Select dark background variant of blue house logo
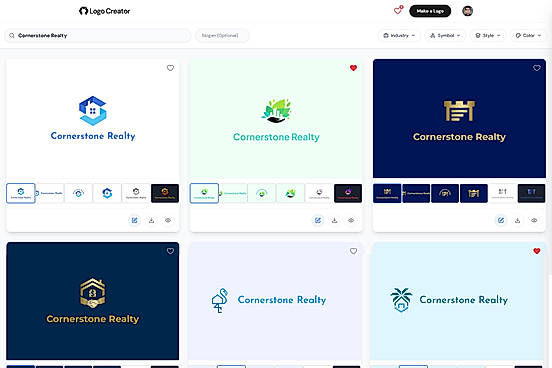This screenshot has height=368, width=552. tap(165, 193)
